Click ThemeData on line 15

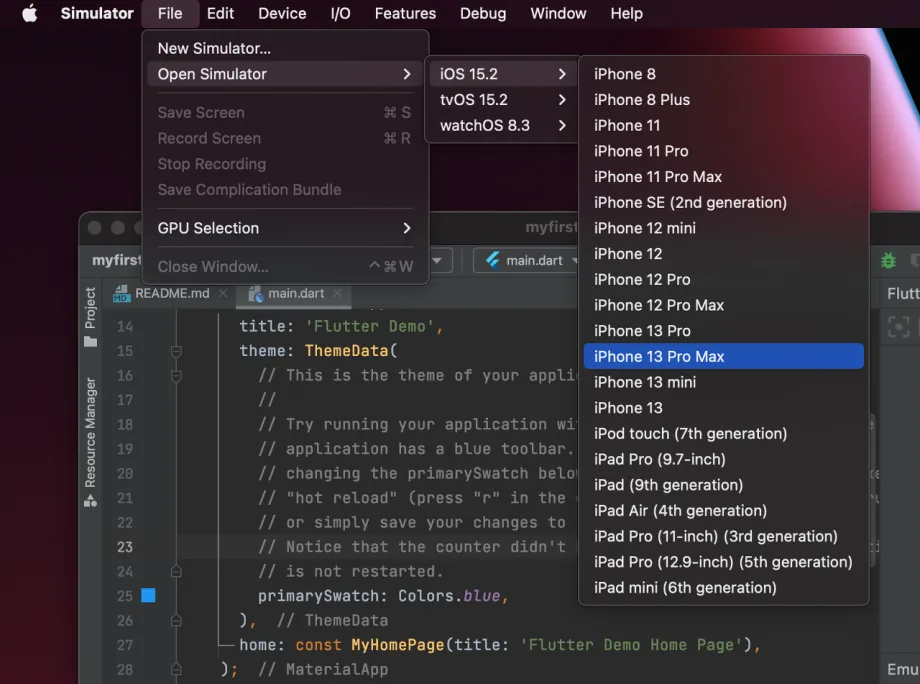(x=346, y=351)
